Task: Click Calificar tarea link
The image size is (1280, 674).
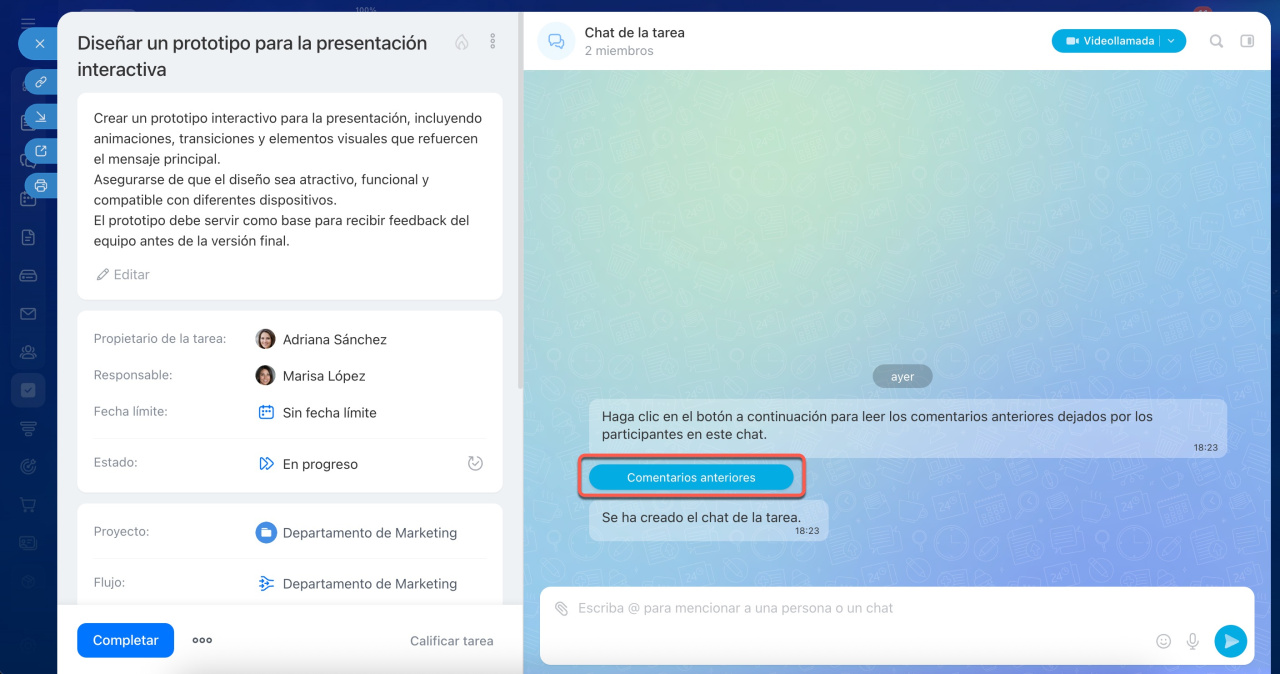Action: (x=451, y=641)
